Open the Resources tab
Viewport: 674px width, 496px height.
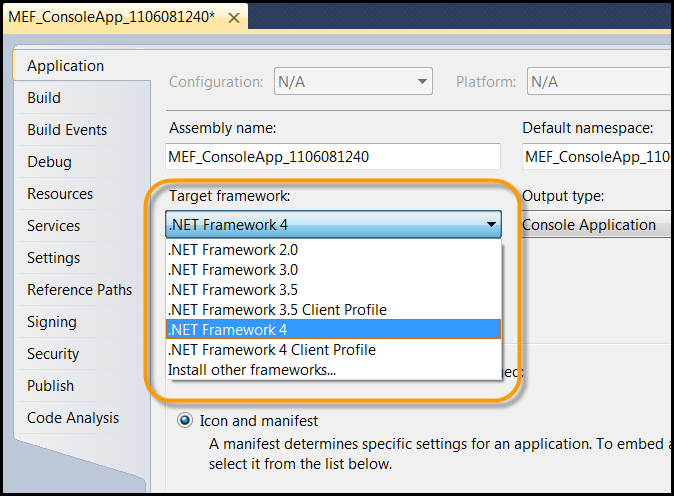click(x=60, y=194)
